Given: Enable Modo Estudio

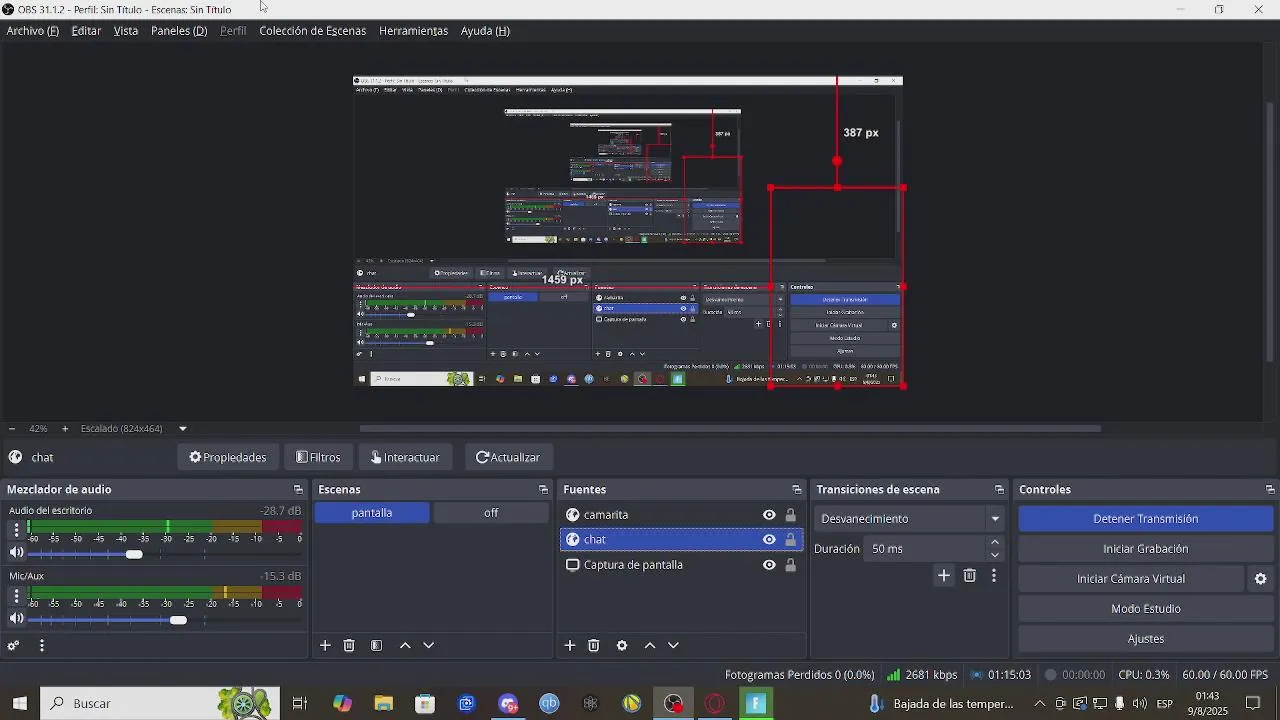Looking at the screenshot, I should click(x=1146, y=609).
